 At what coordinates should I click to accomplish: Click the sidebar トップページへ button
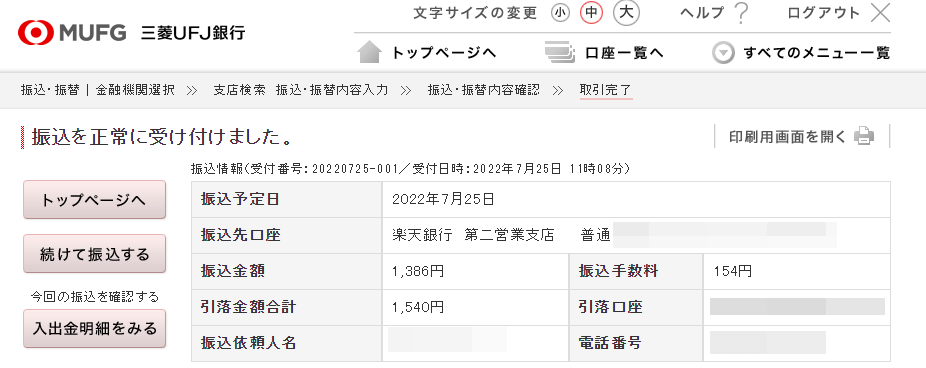pyautogui.click(x=94, y=200)
